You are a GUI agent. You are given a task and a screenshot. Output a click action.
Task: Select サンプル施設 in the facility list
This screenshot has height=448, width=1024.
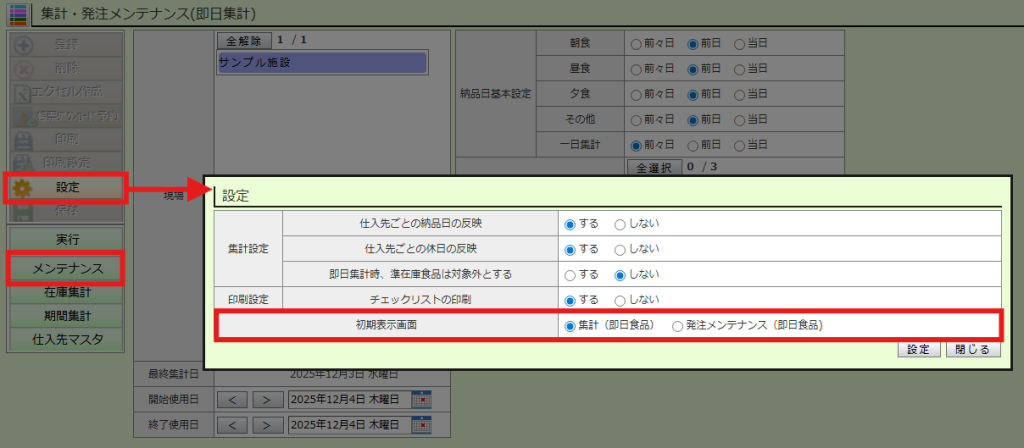point(321,61)
